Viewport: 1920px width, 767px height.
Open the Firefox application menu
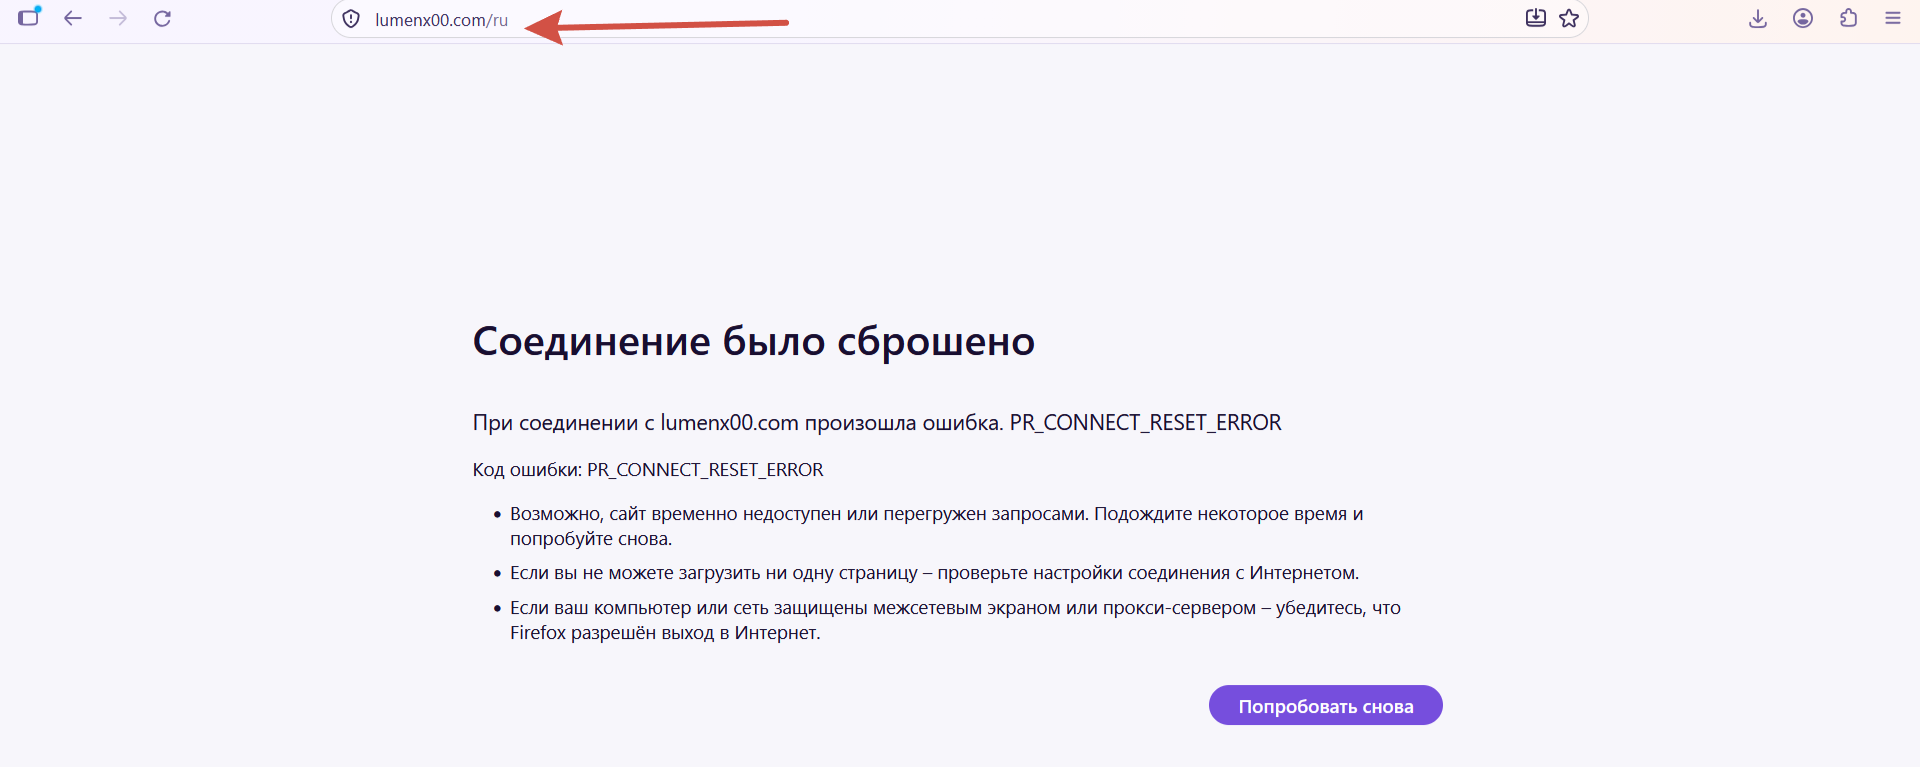[x=1893, y=18]
